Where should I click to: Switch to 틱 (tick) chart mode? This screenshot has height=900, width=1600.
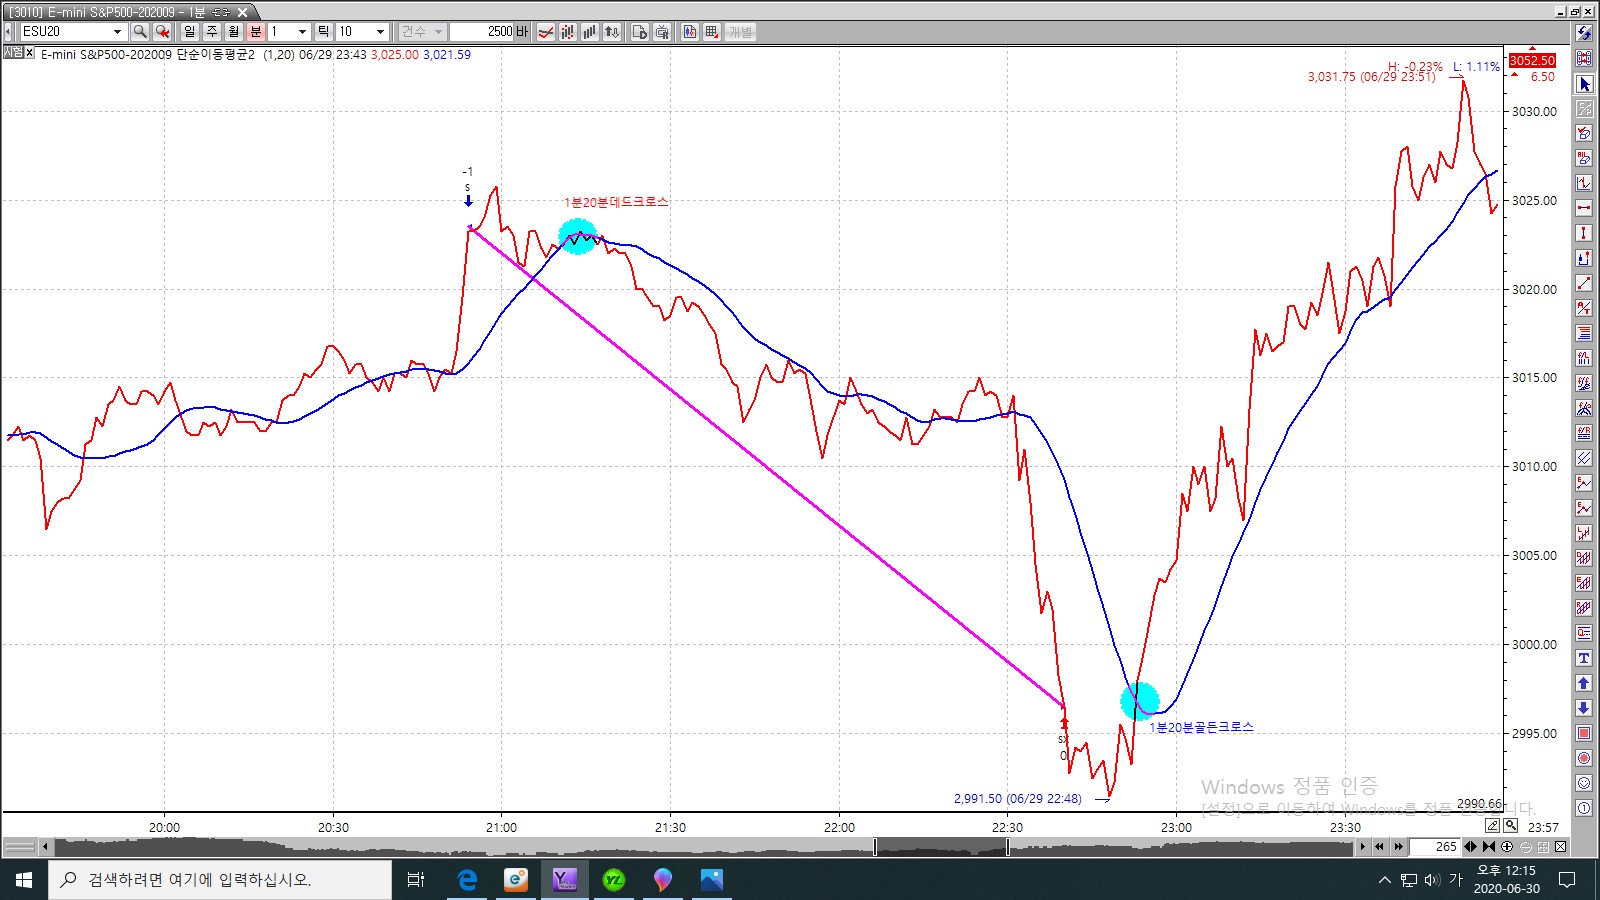pos(323,32)
